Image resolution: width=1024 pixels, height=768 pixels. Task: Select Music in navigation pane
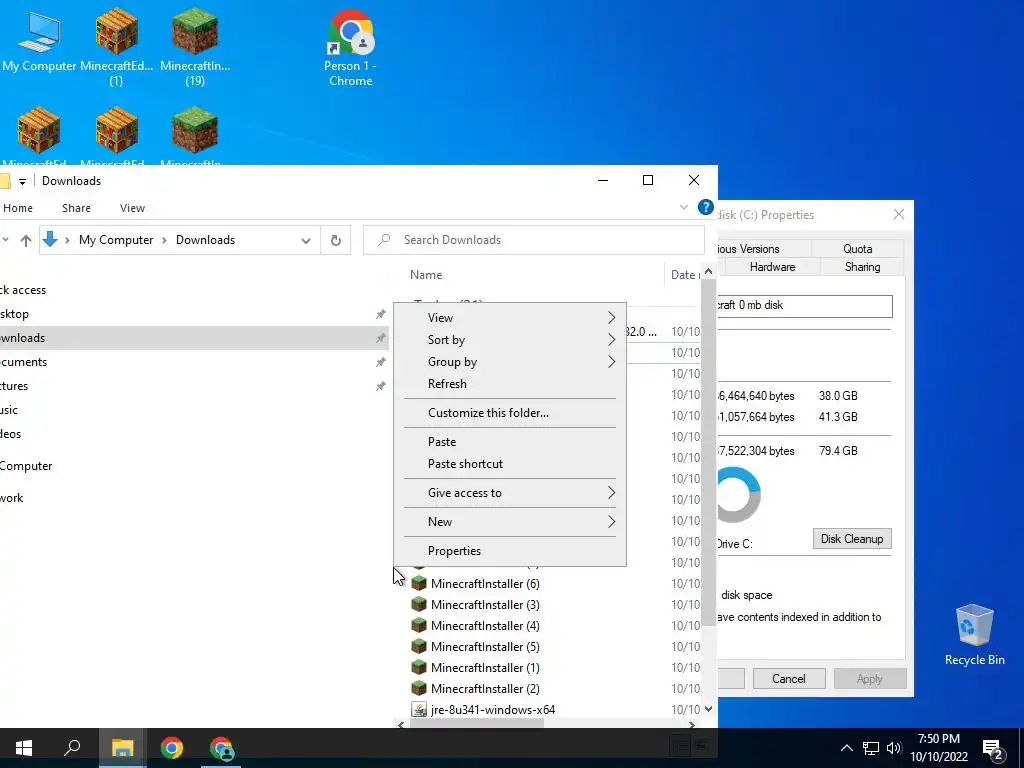pyautogui.click(x=194, y=410)
